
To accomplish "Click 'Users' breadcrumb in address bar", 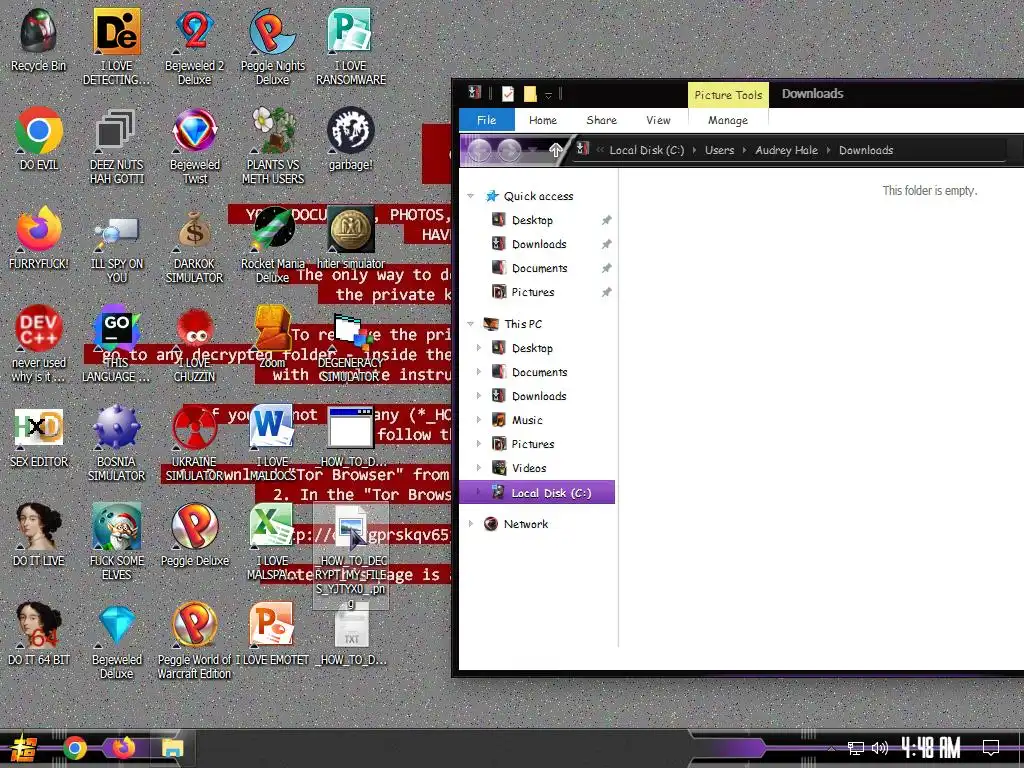I will coord(719,150).
